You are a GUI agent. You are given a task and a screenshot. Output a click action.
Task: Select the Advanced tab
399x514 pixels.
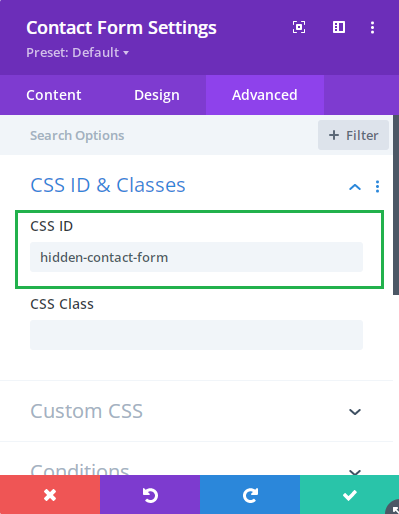265,95
